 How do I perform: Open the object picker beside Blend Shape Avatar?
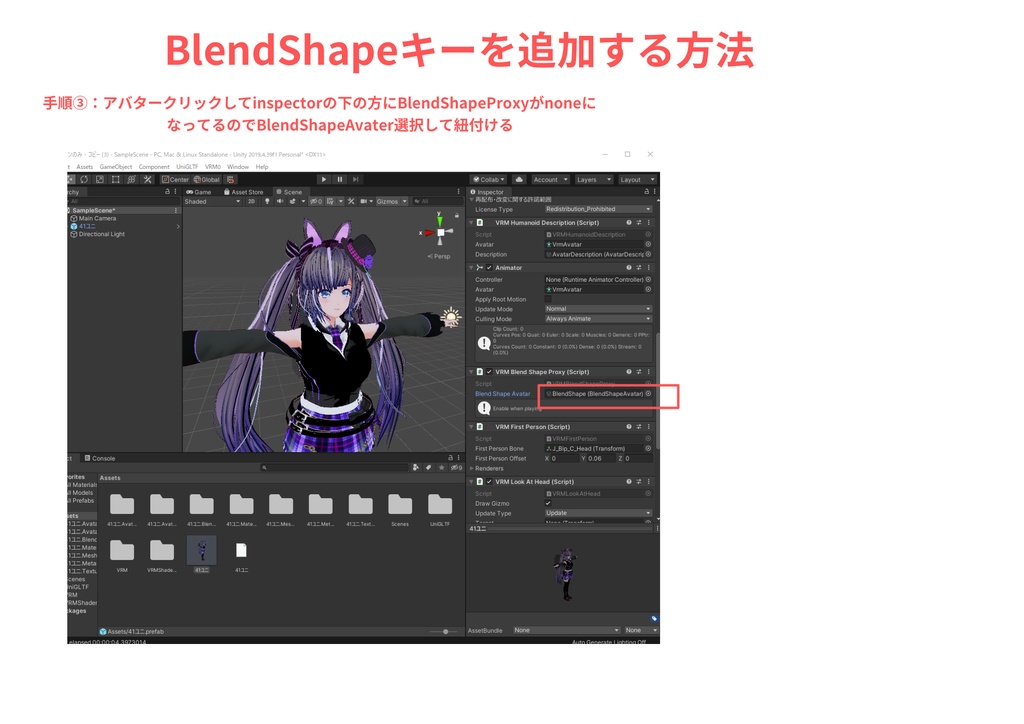pyautogui.click(x=648, y=394)
